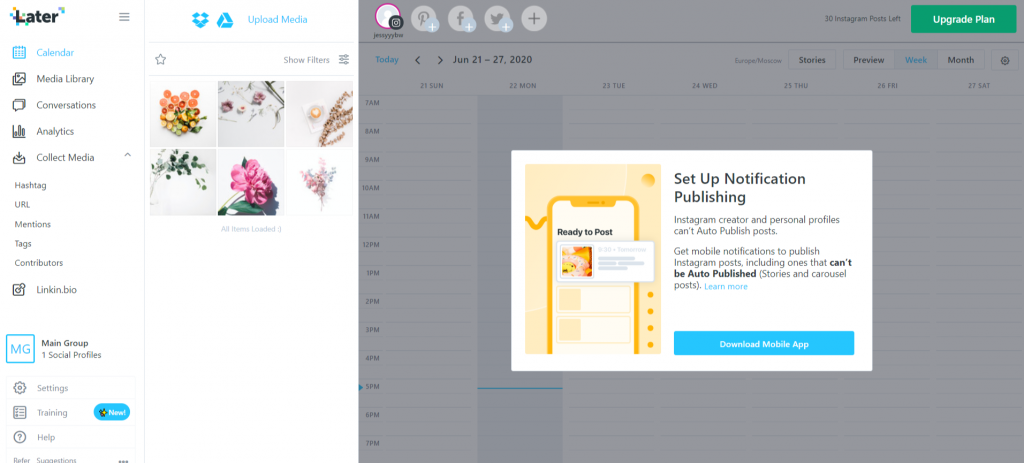
Task: Click the Refer link at bottom
Action: (x=22, y=460)
